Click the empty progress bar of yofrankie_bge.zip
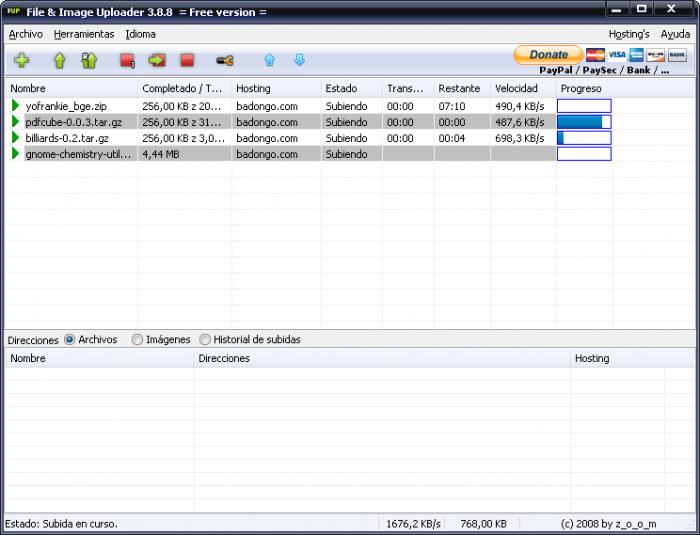This screenshot has height=535, width=700. [584, 106]
